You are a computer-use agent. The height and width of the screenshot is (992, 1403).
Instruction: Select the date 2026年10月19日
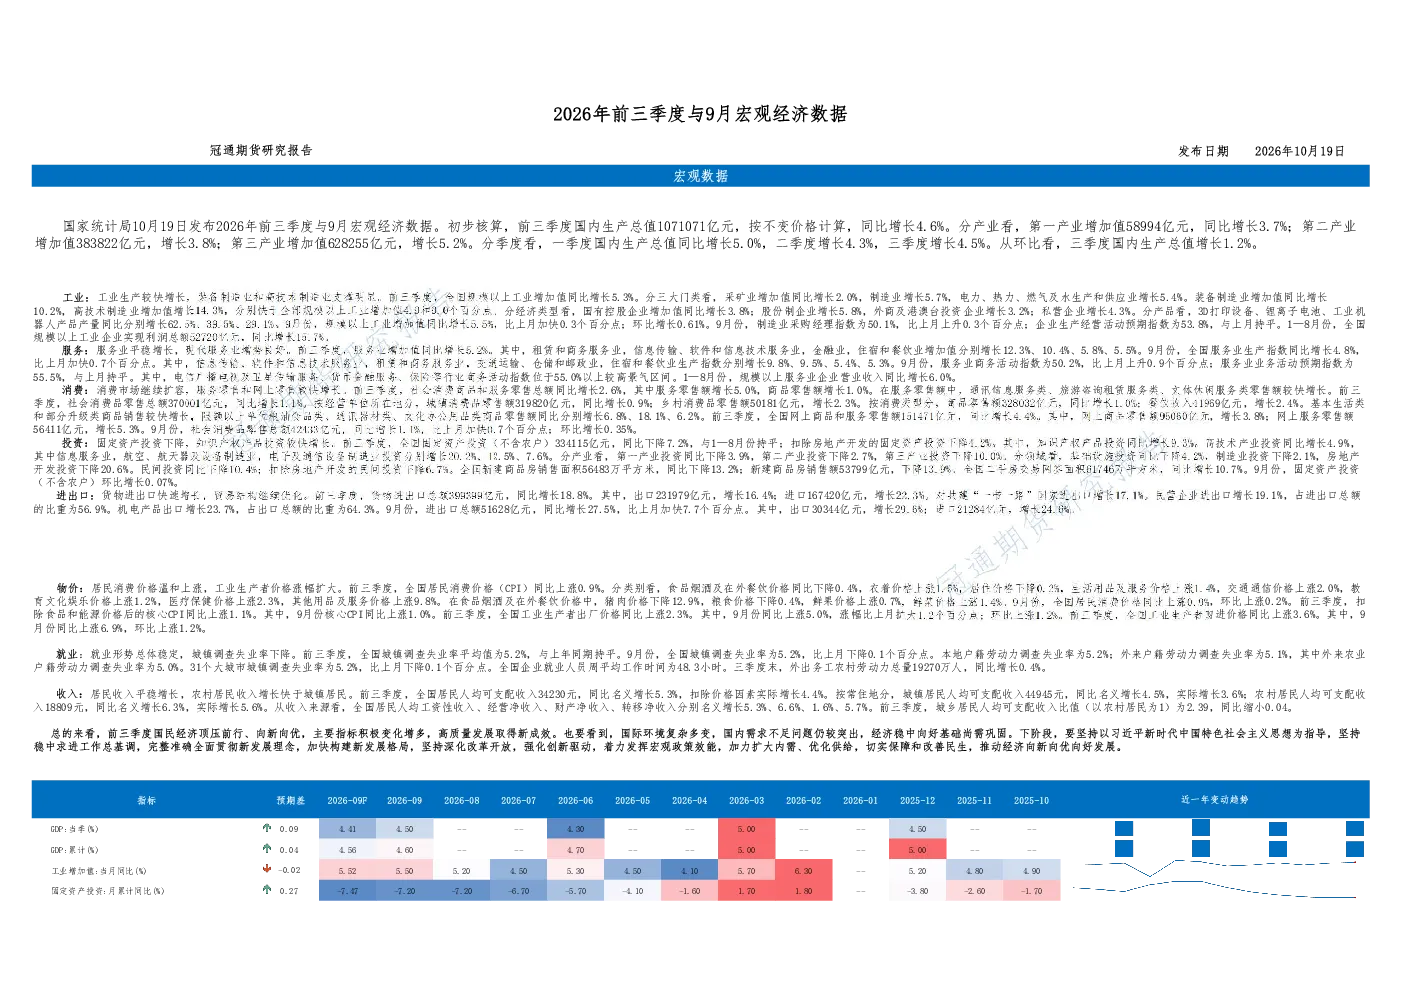point(1299,151)
